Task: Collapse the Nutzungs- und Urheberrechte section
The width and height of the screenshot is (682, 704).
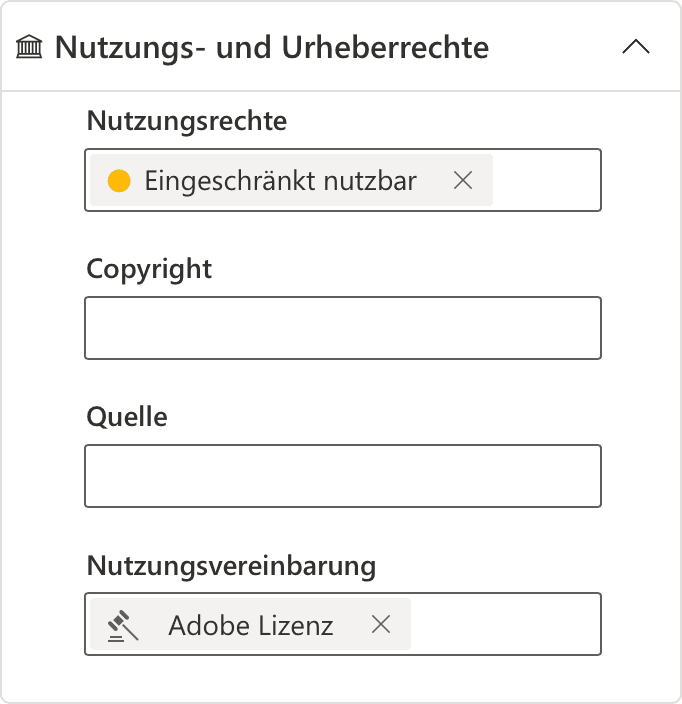Action: coord(636,47)
